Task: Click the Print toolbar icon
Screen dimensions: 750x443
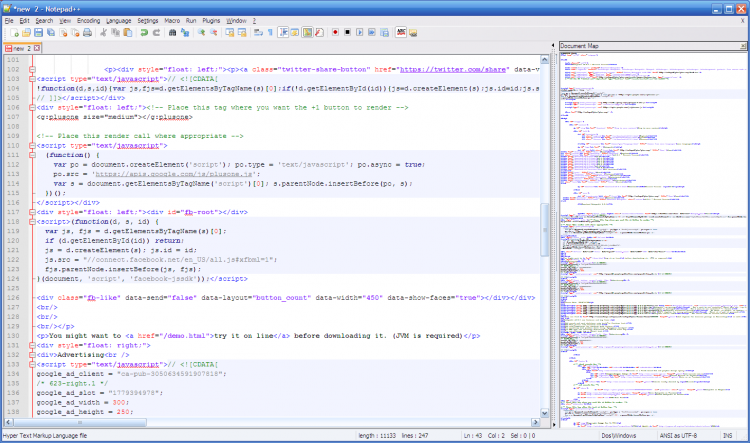Action: [87, 32]
